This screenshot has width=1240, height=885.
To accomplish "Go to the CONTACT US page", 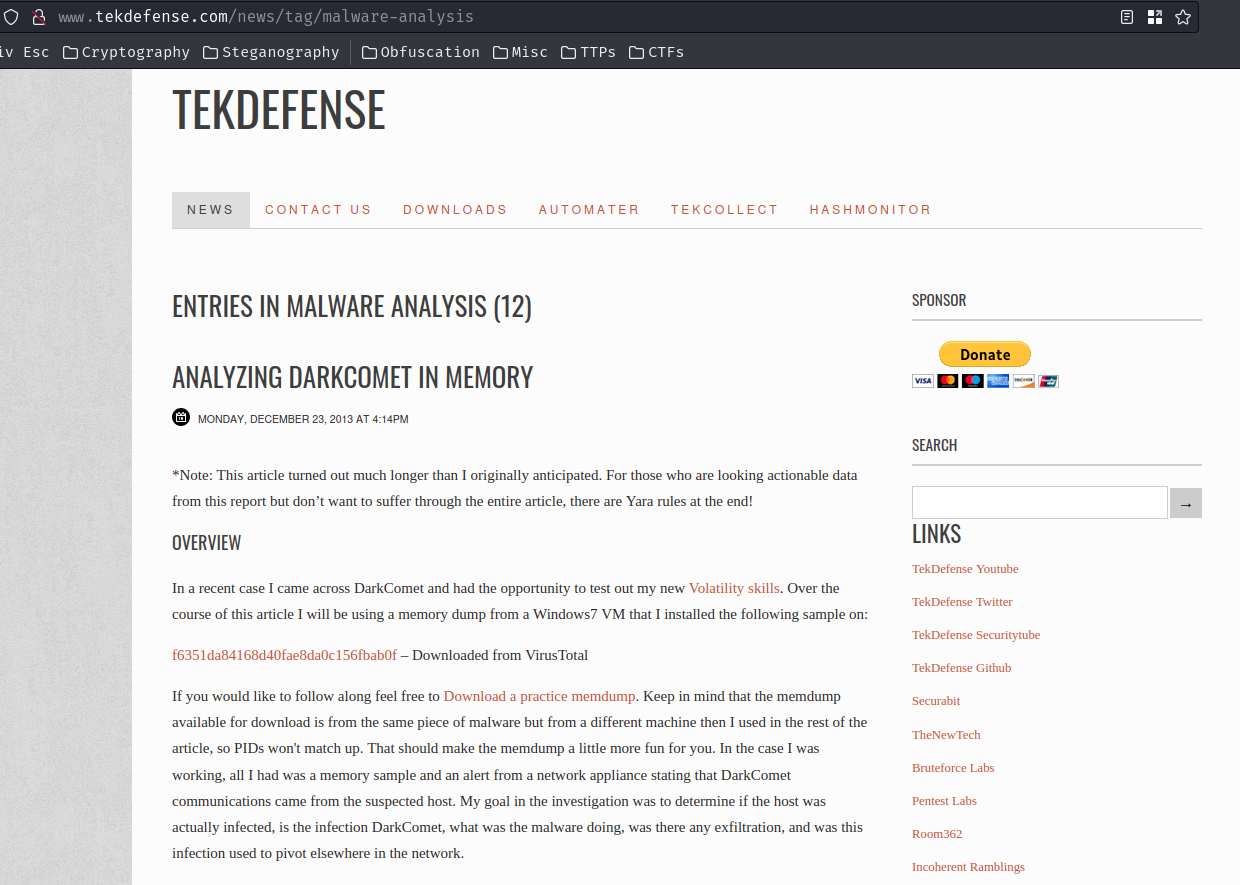I will click(318, 210).
